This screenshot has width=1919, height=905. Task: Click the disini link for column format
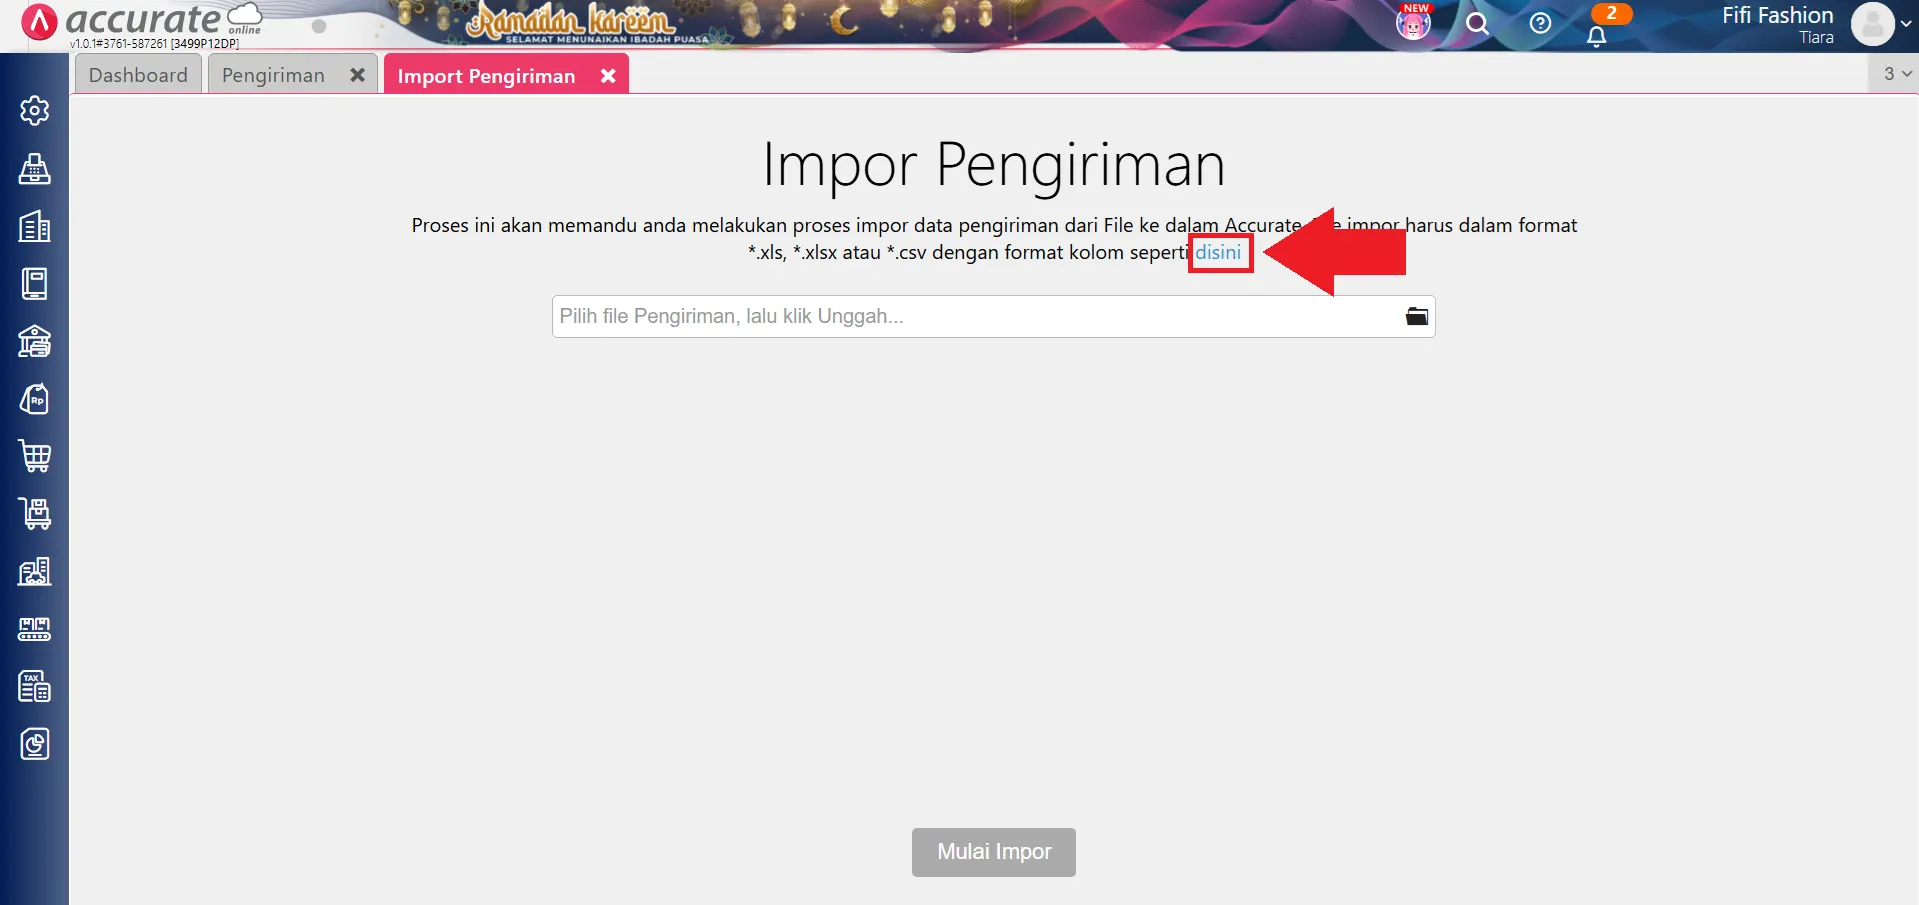pos(1219,252)
